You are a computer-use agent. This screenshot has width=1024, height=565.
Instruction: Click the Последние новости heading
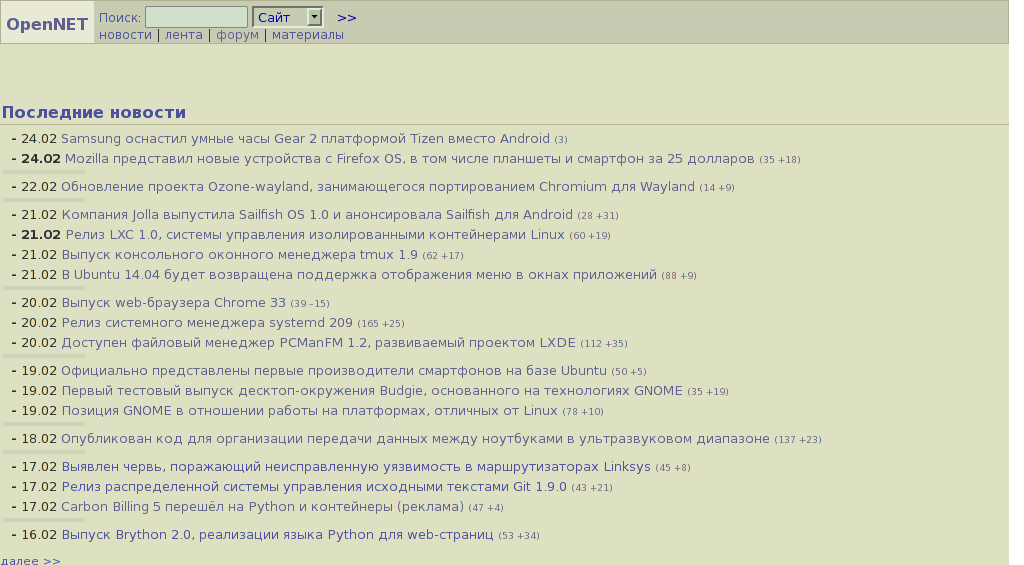[x=94, y=112]
